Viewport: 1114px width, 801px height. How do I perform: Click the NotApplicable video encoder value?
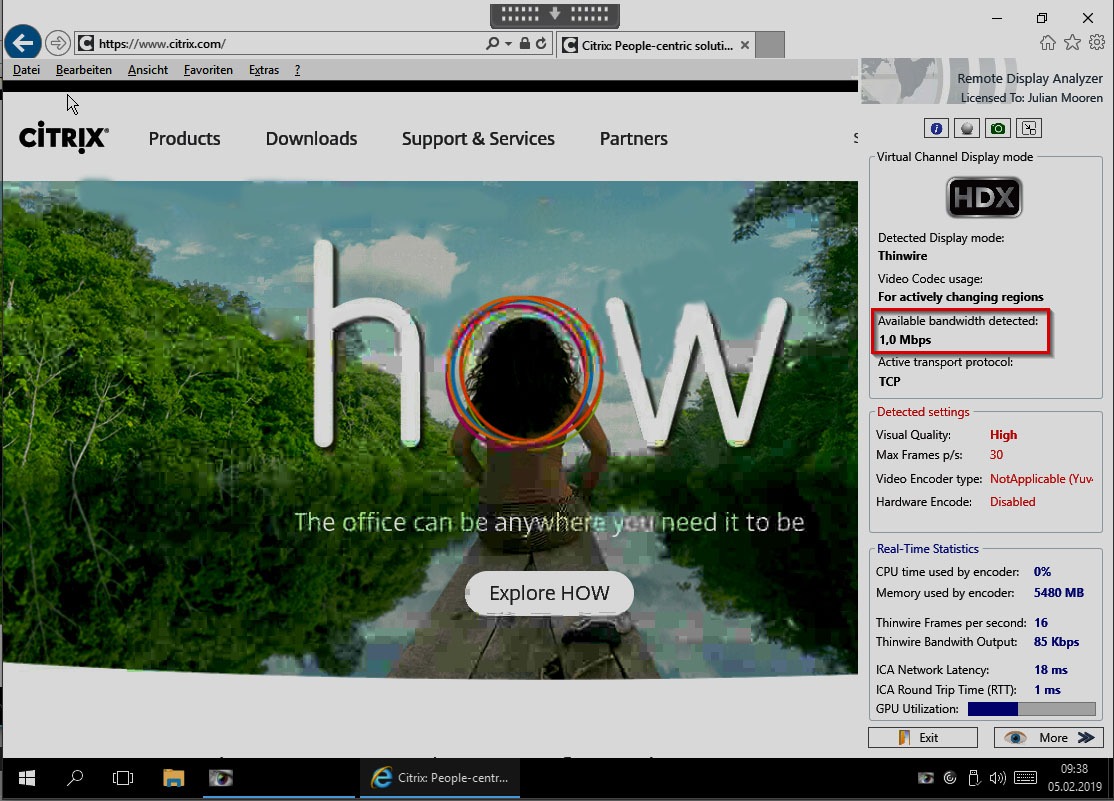tap(1042, 479)
